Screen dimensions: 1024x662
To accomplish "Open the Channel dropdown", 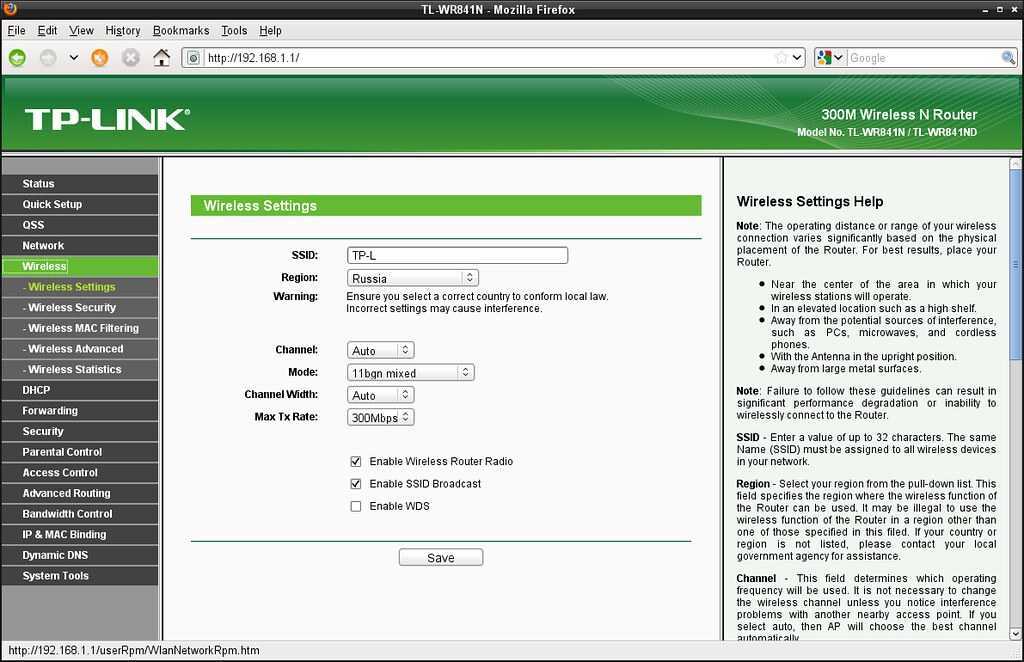I will pos(381,351).
